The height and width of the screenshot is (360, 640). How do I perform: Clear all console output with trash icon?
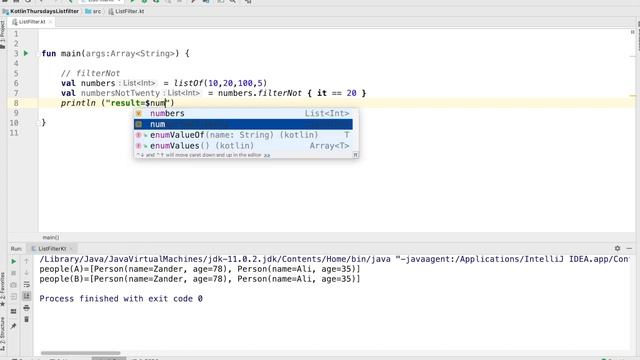27,319
